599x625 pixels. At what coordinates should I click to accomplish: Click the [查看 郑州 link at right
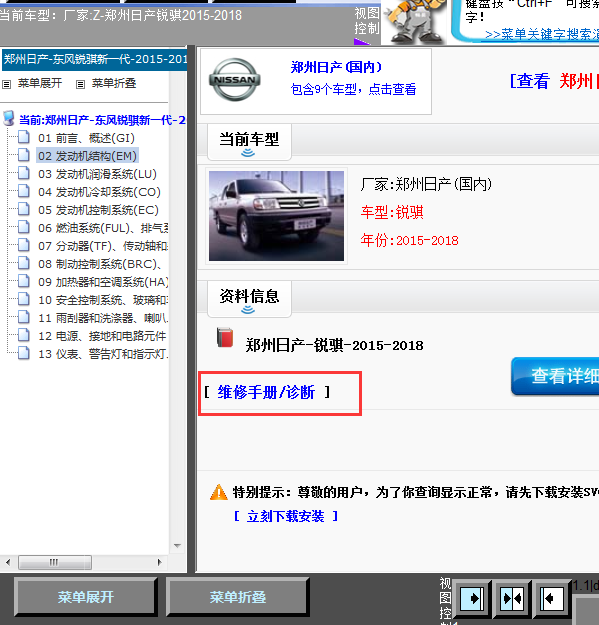point(554,81)
